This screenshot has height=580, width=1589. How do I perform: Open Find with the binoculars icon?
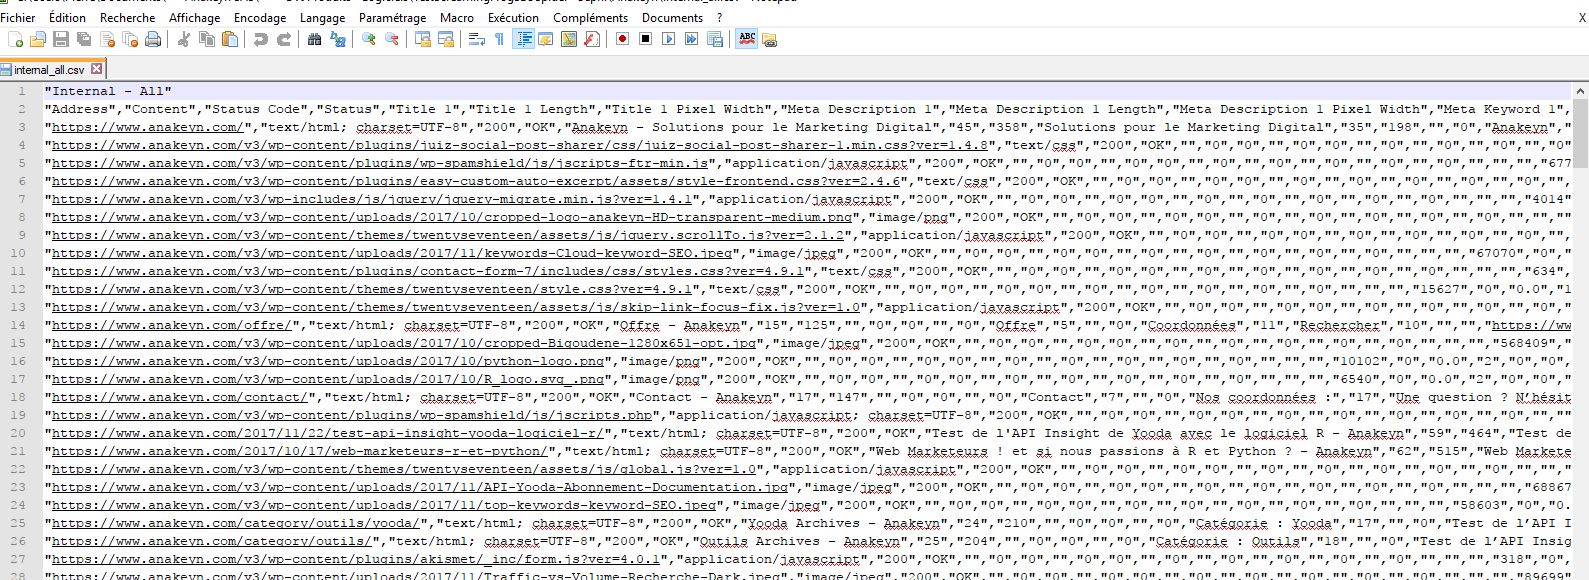pyautogui.click(x=315, y=39)
